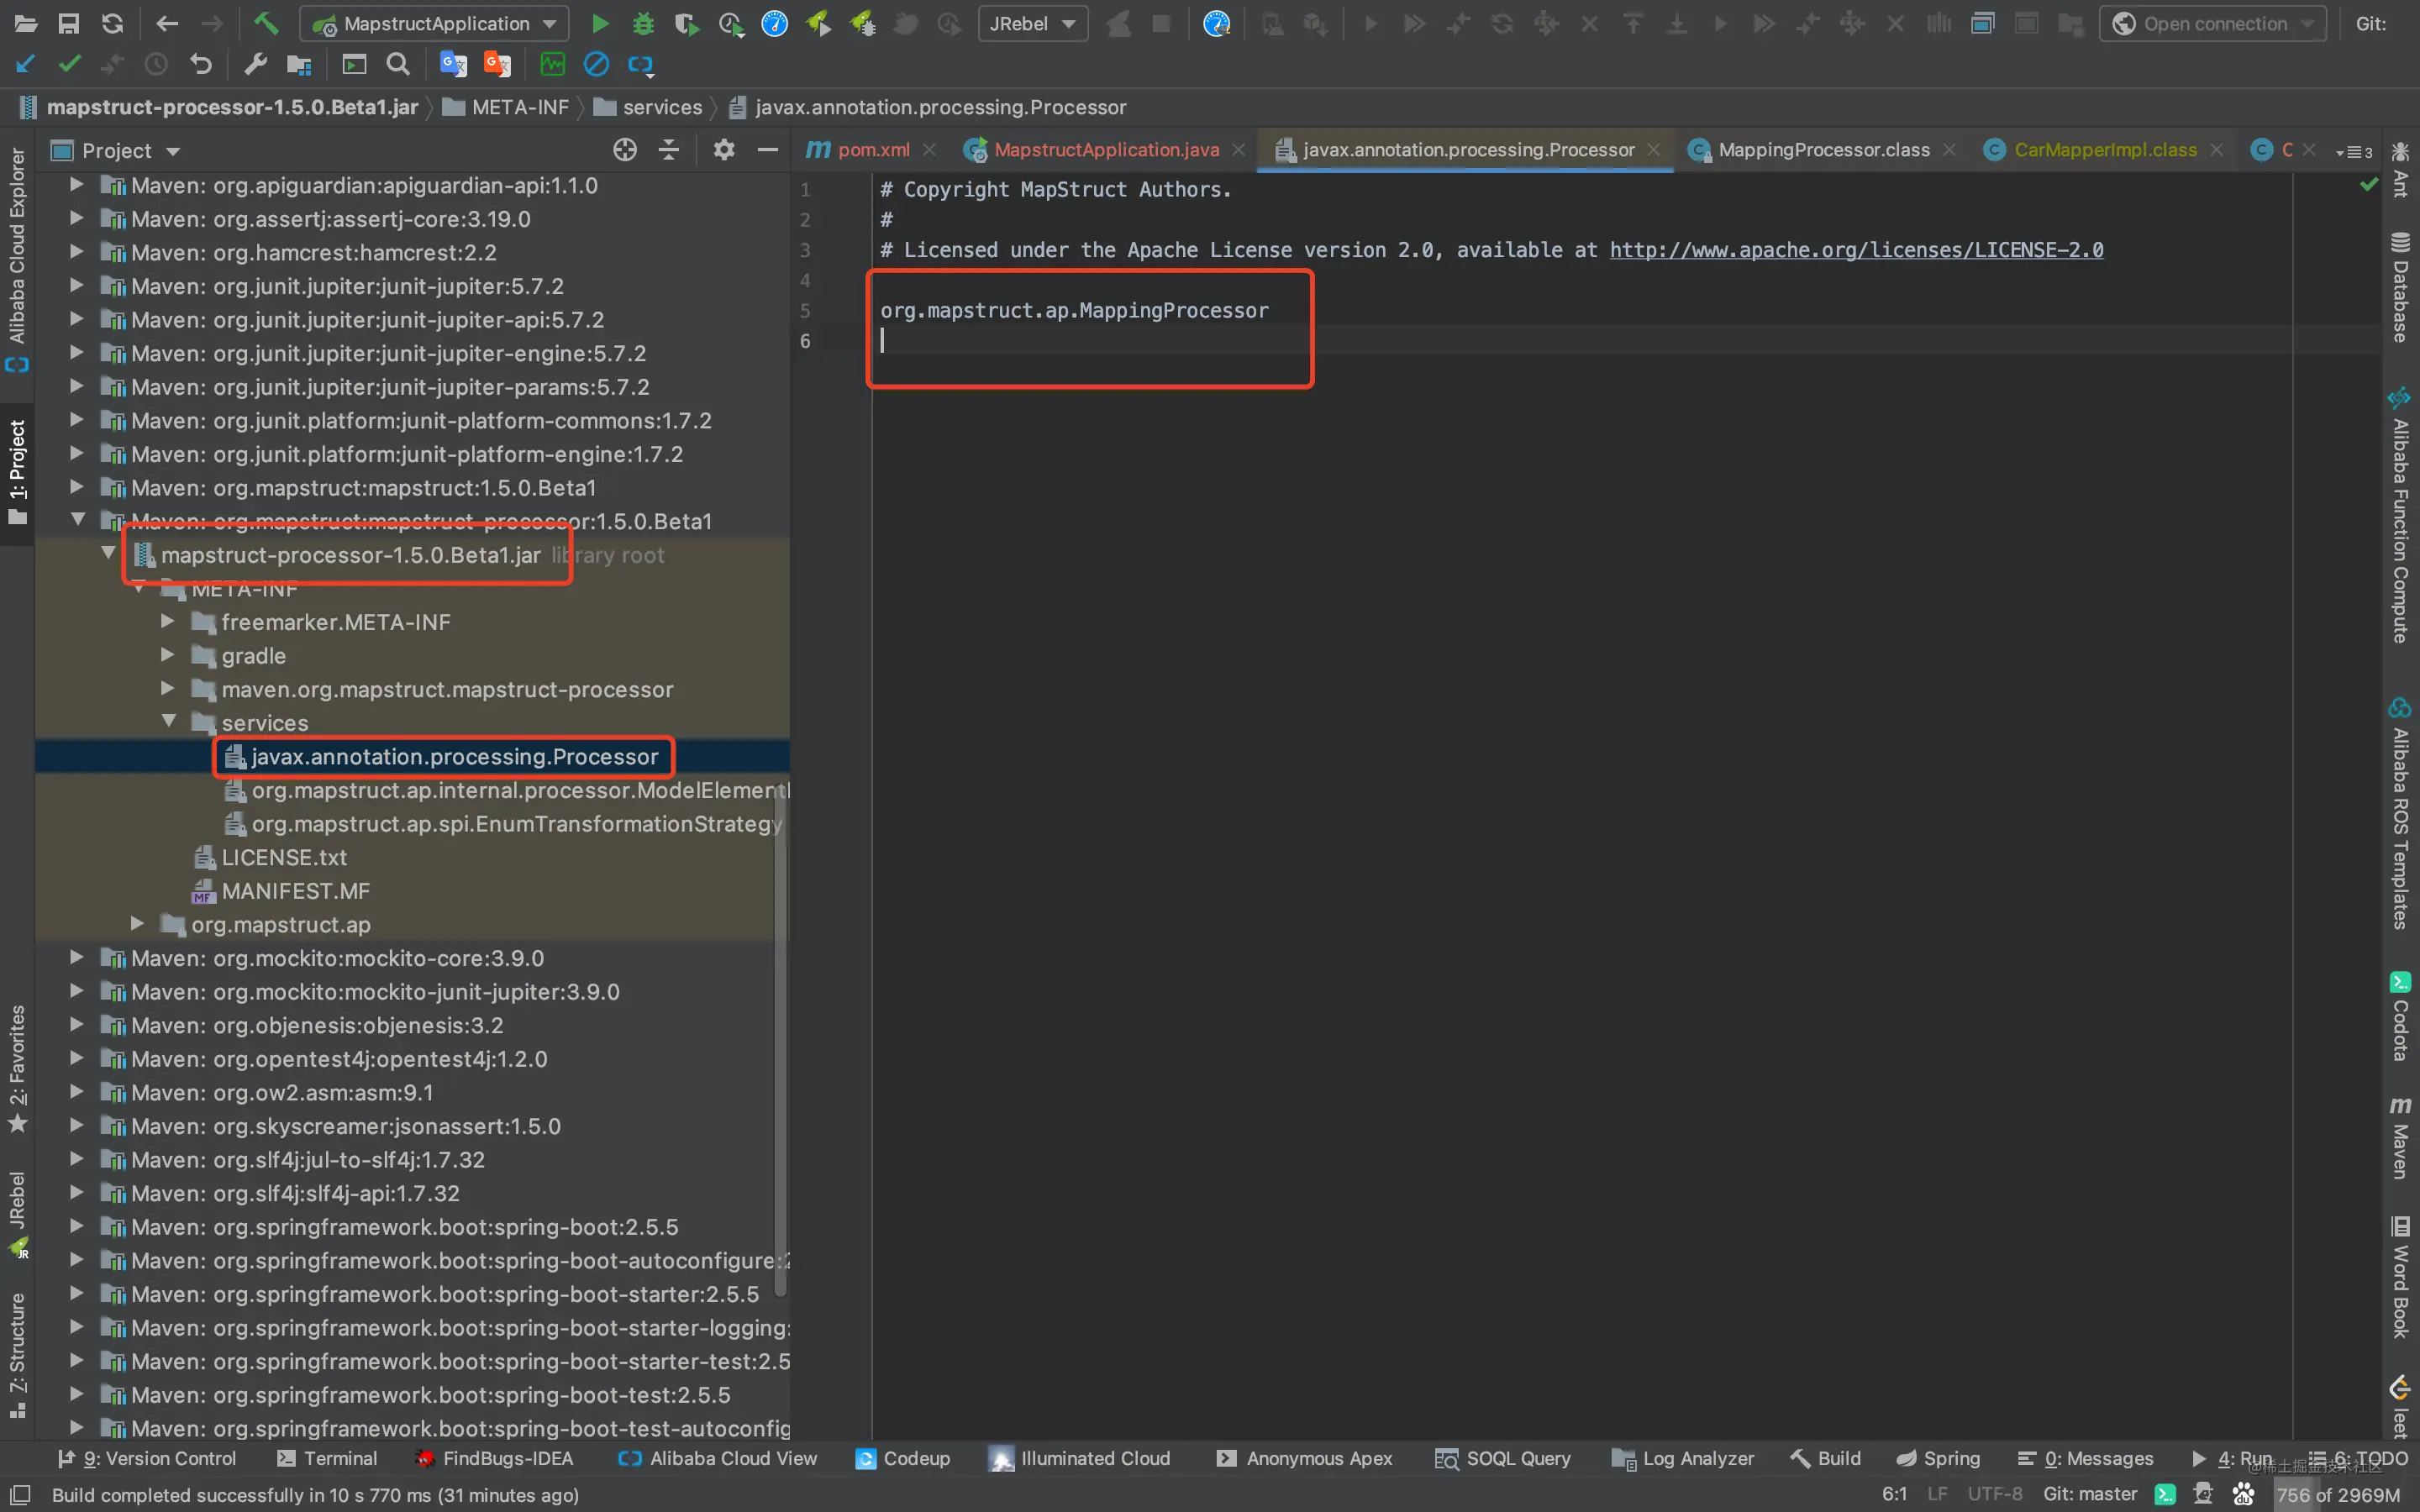Open the search magnifier in the toolbar
The height and width of the screenshot is (1512, 2420).
click(398, 65)
